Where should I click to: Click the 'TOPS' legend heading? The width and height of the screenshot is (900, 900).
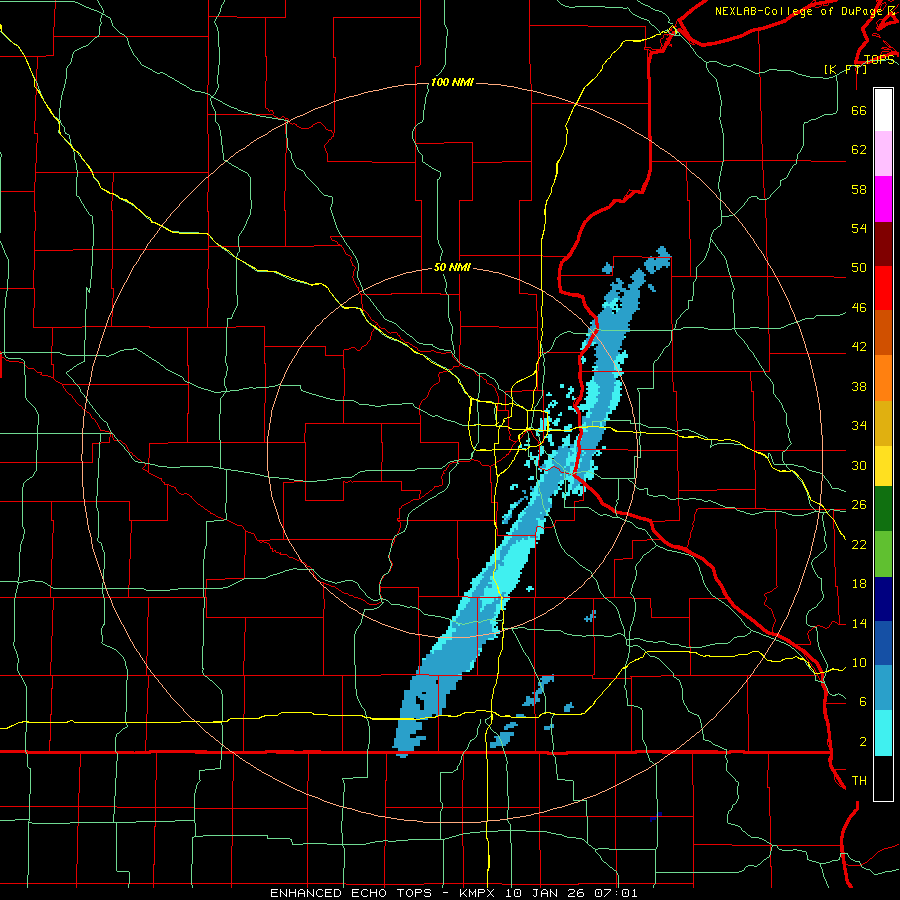[879, 60]
